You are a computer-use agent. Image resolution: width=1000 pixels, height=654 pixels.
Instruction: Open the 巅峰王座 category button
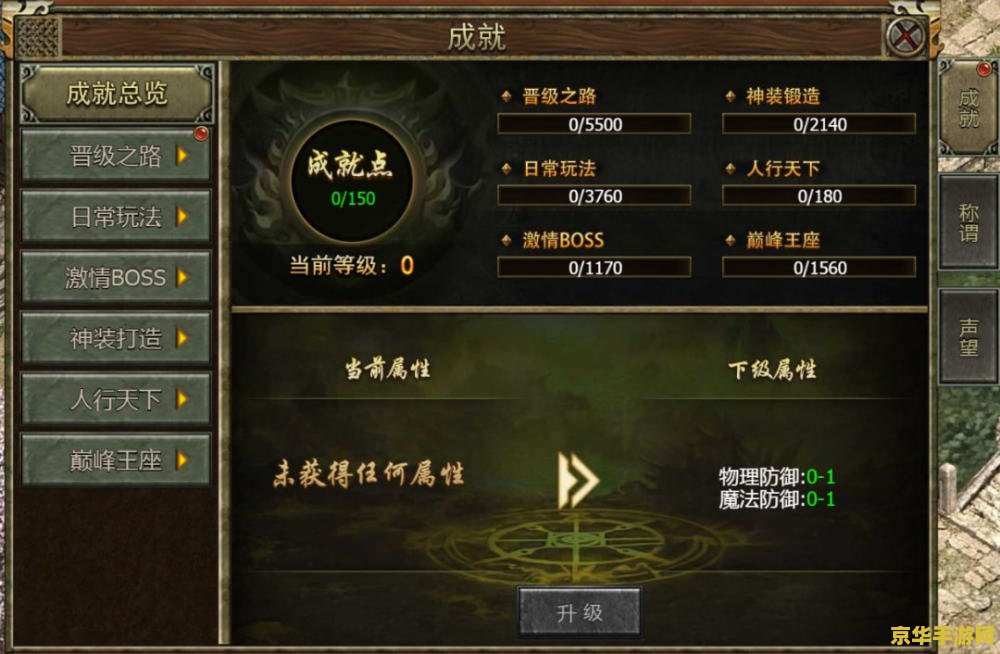(x=116, y=460)
